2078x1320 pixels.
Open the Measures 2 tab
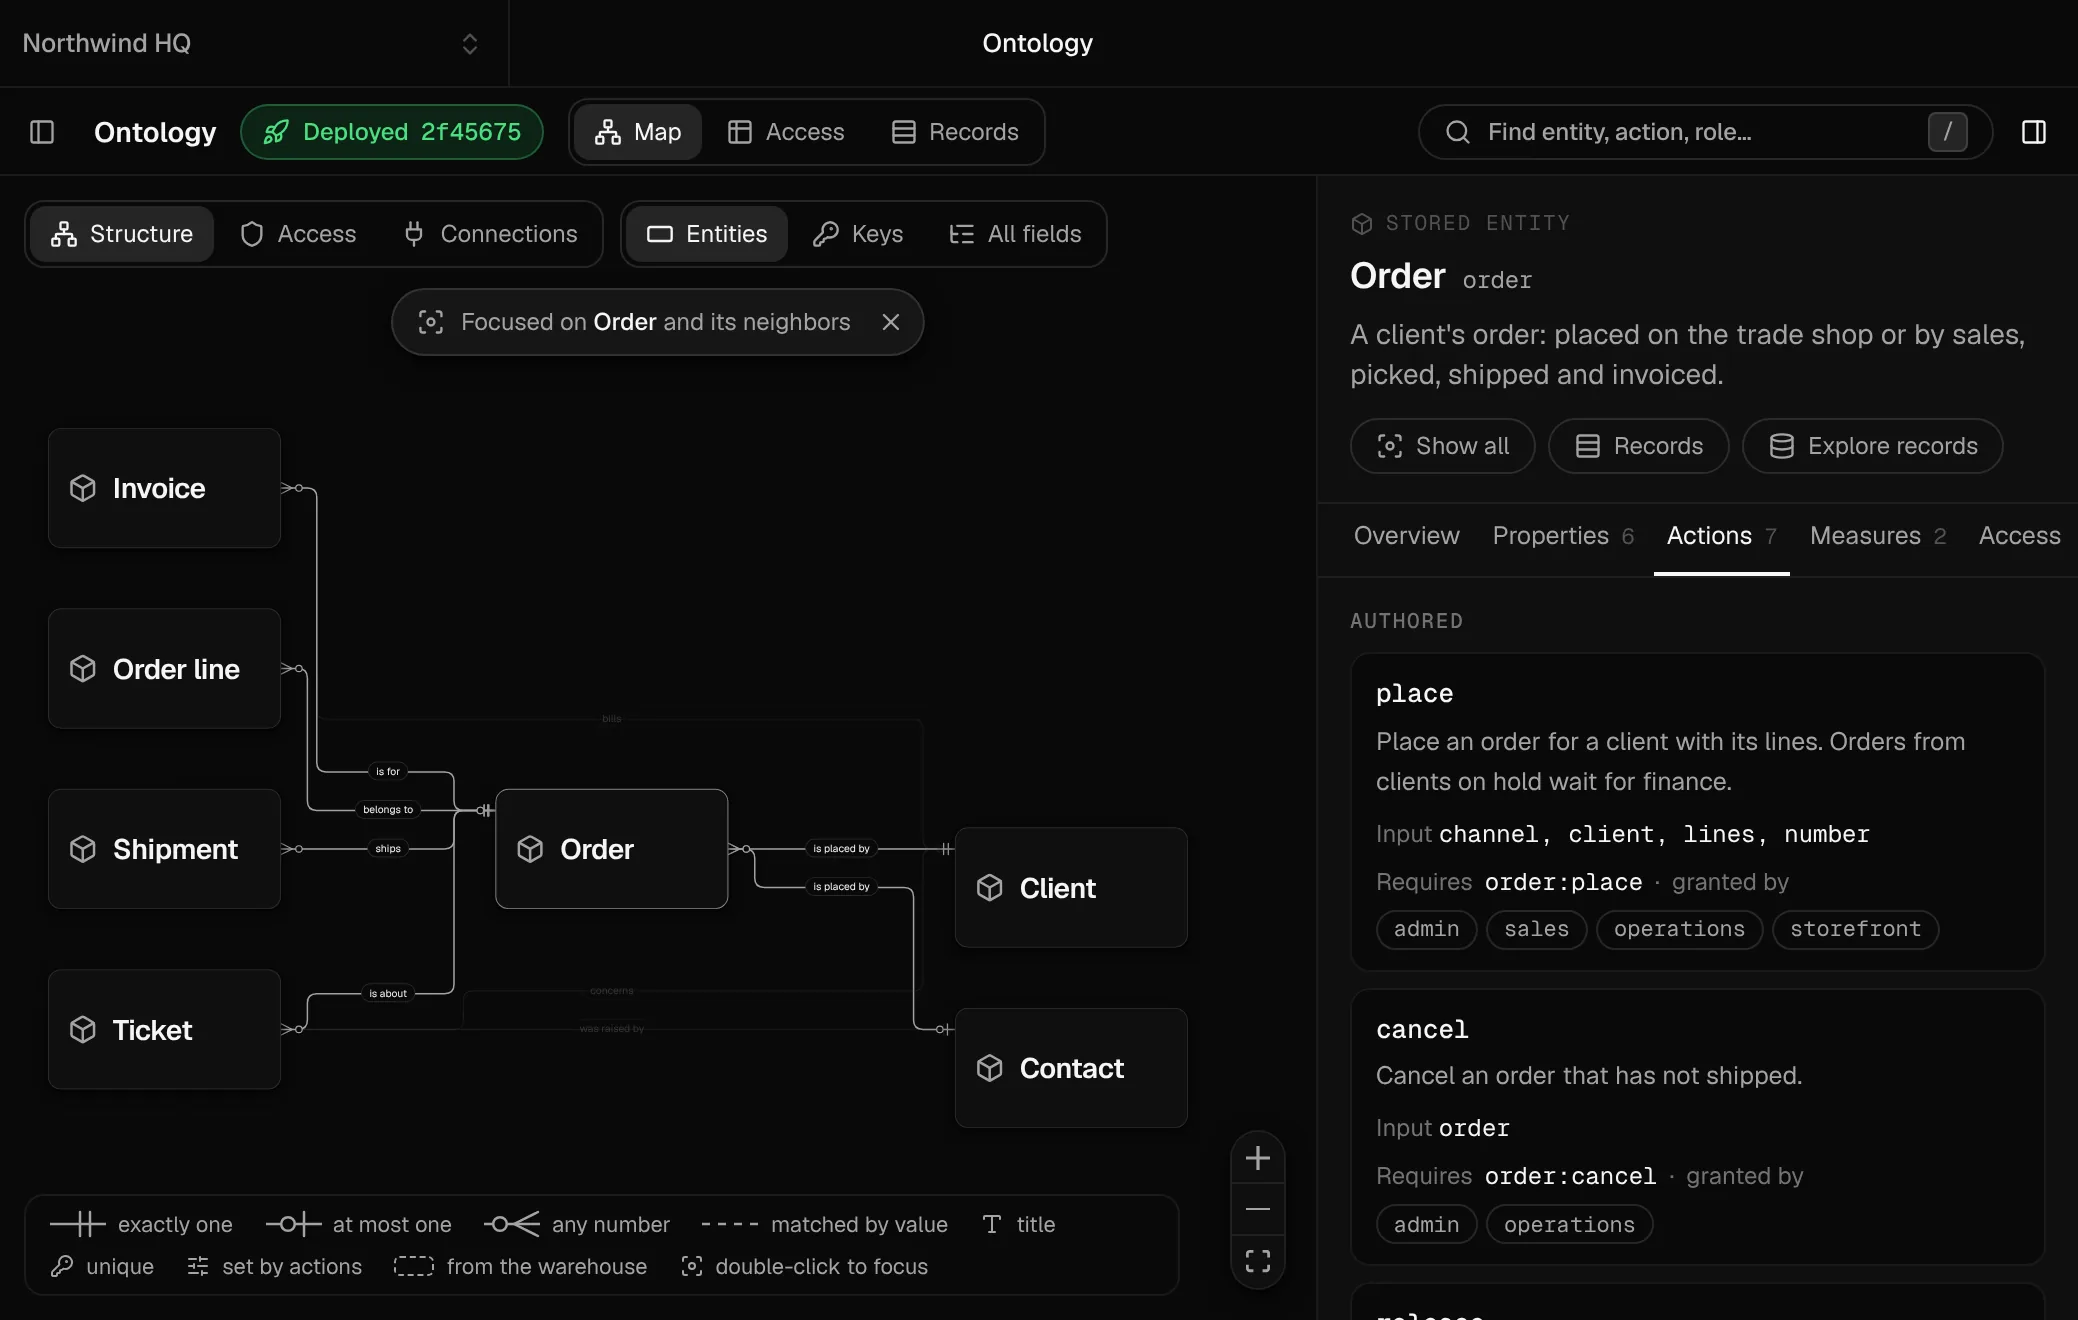tap(1878, 536)
